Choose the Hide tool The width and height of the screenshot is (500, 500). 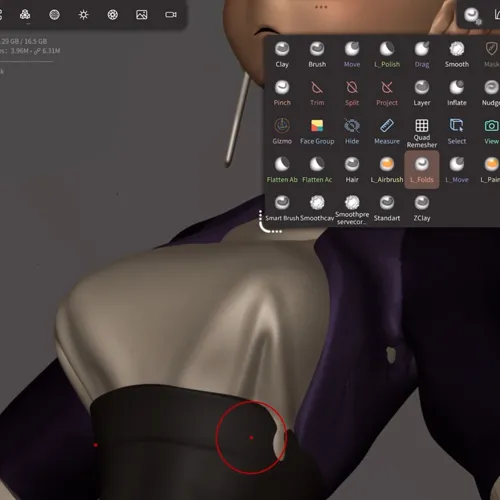[352, 132]
